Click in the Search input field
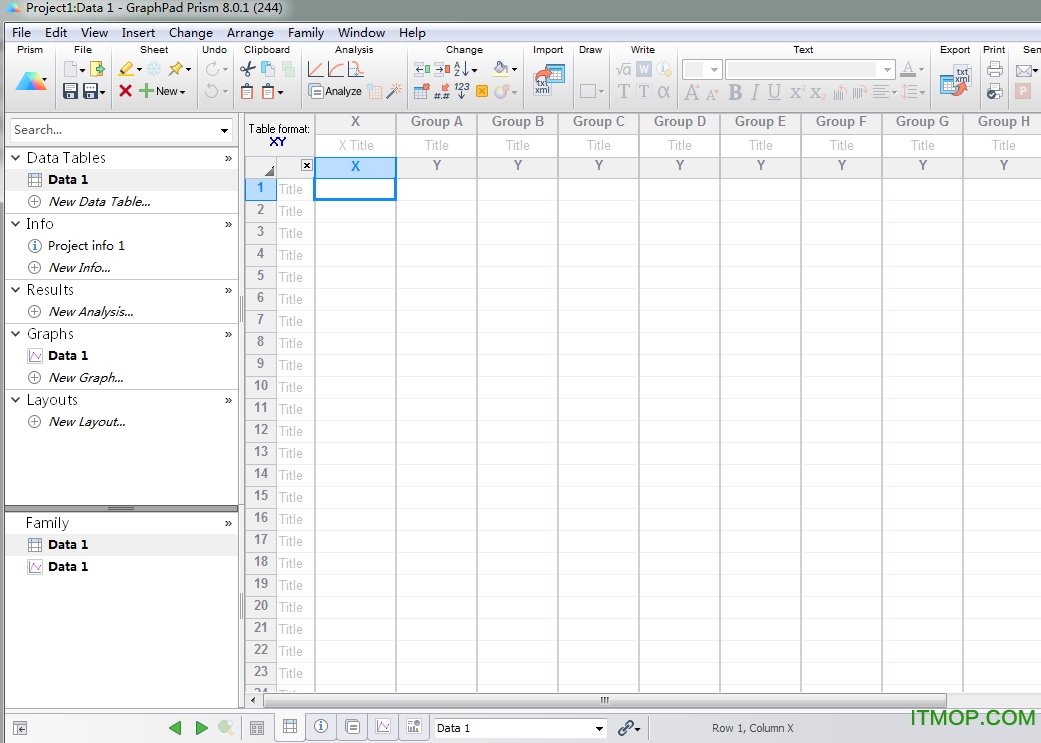Viewport: 1041px width, 743px height. pos(113,130)
